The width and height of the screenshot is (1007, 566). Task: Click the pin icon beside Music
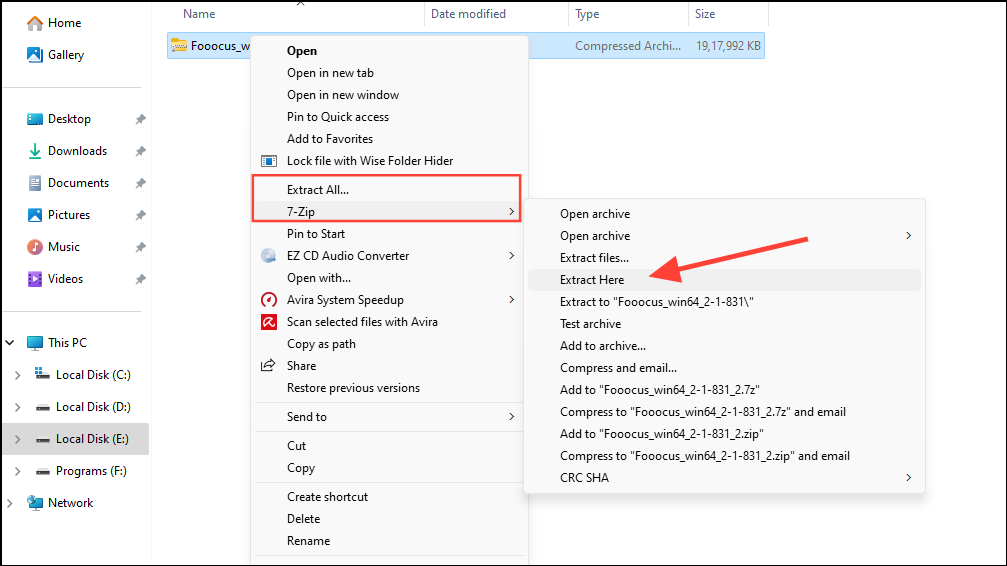click(141, 247)
